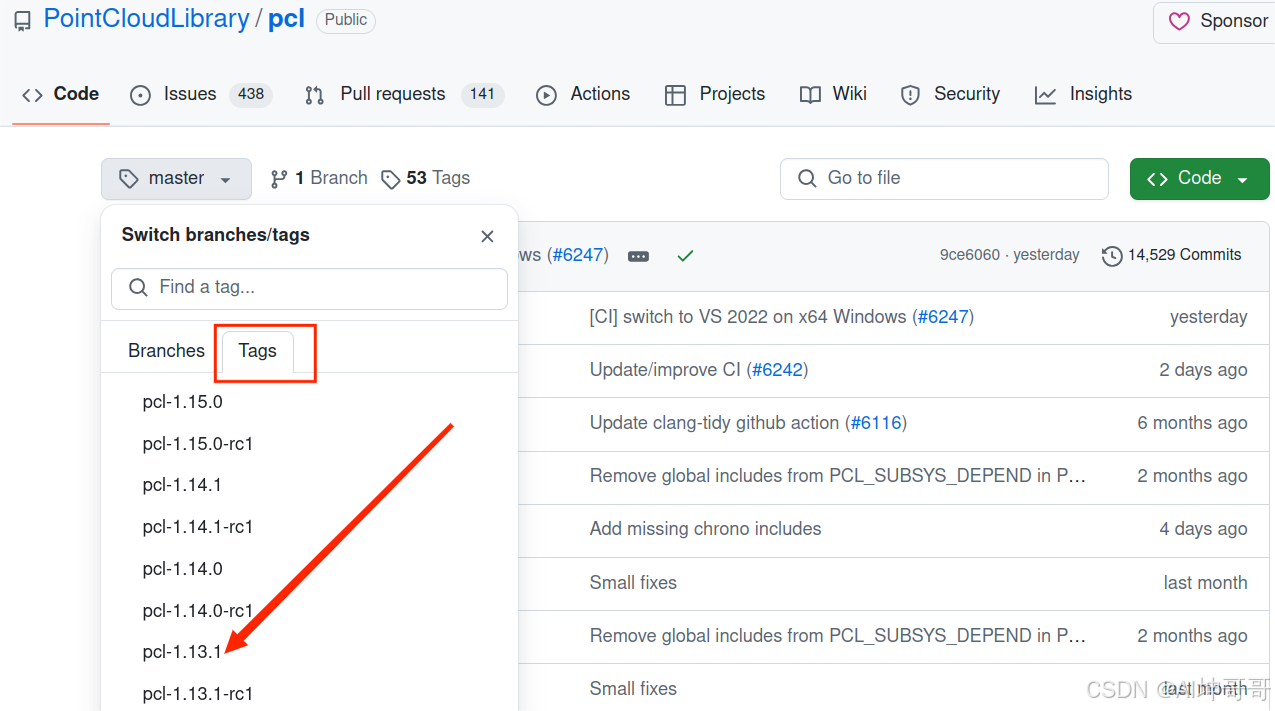
Task: Open pull request link #6242
Action: click(777, 370)
